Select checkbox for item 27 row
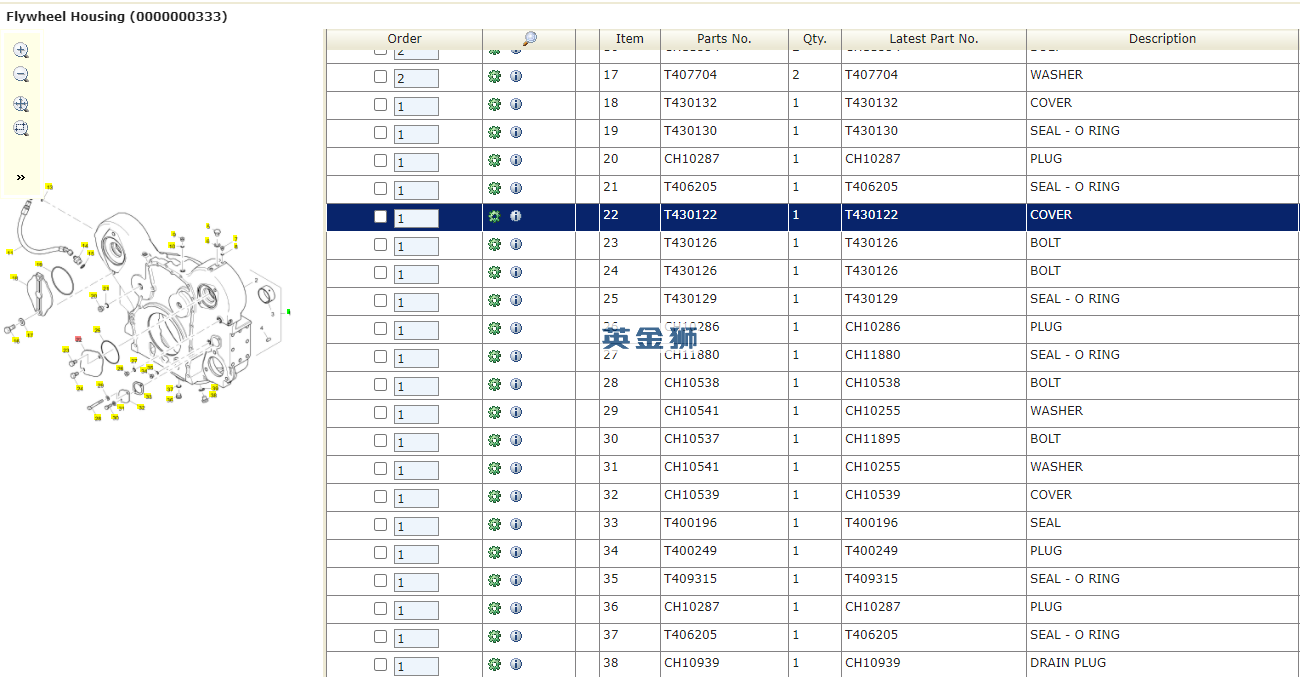The width and height of the screenshot is (1300, 677). click(x=380, y=356)
